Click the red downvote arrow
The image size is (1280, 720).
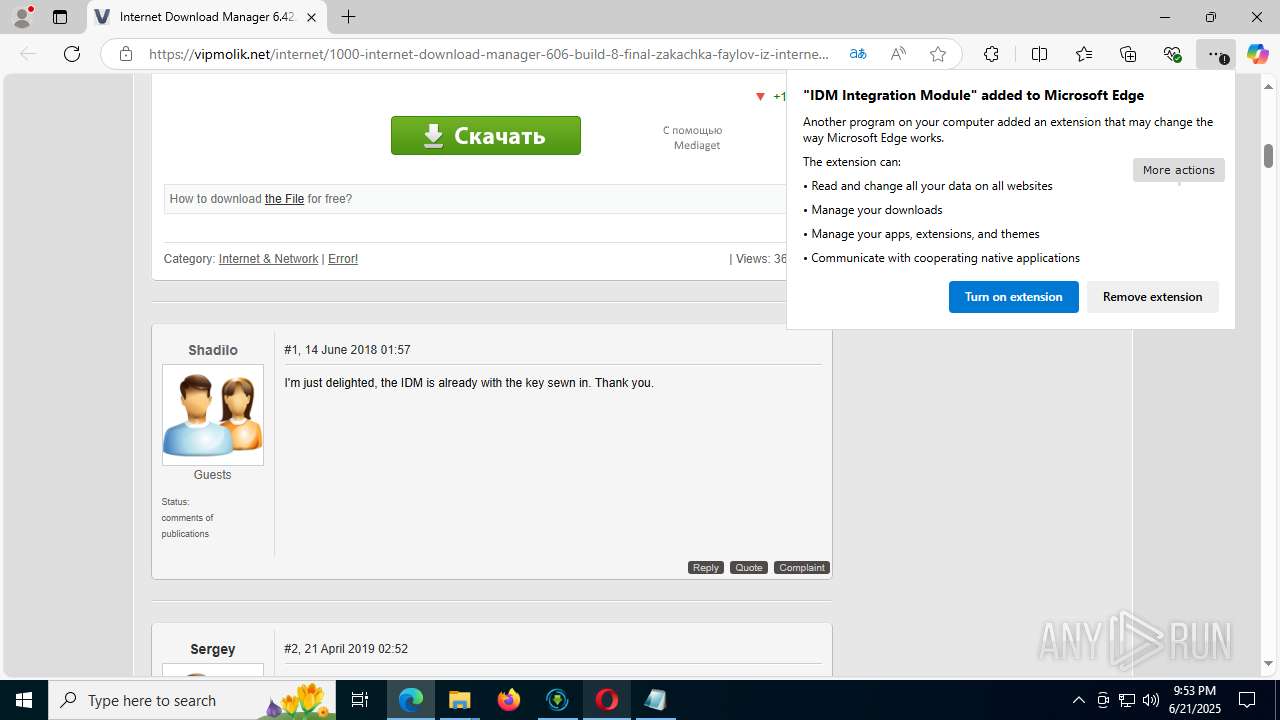click(x=760, y=97)
